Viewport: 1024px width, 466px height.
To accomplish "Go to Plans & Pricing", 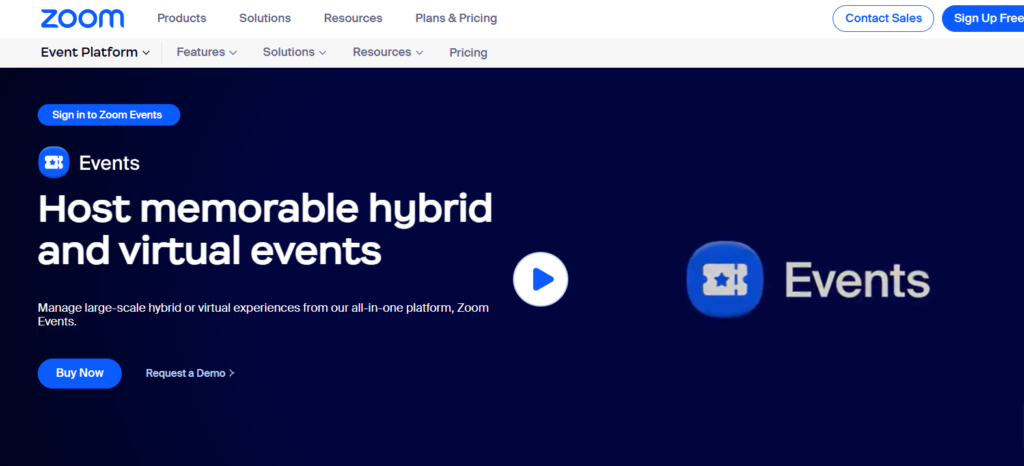I will tap(456, 18).
